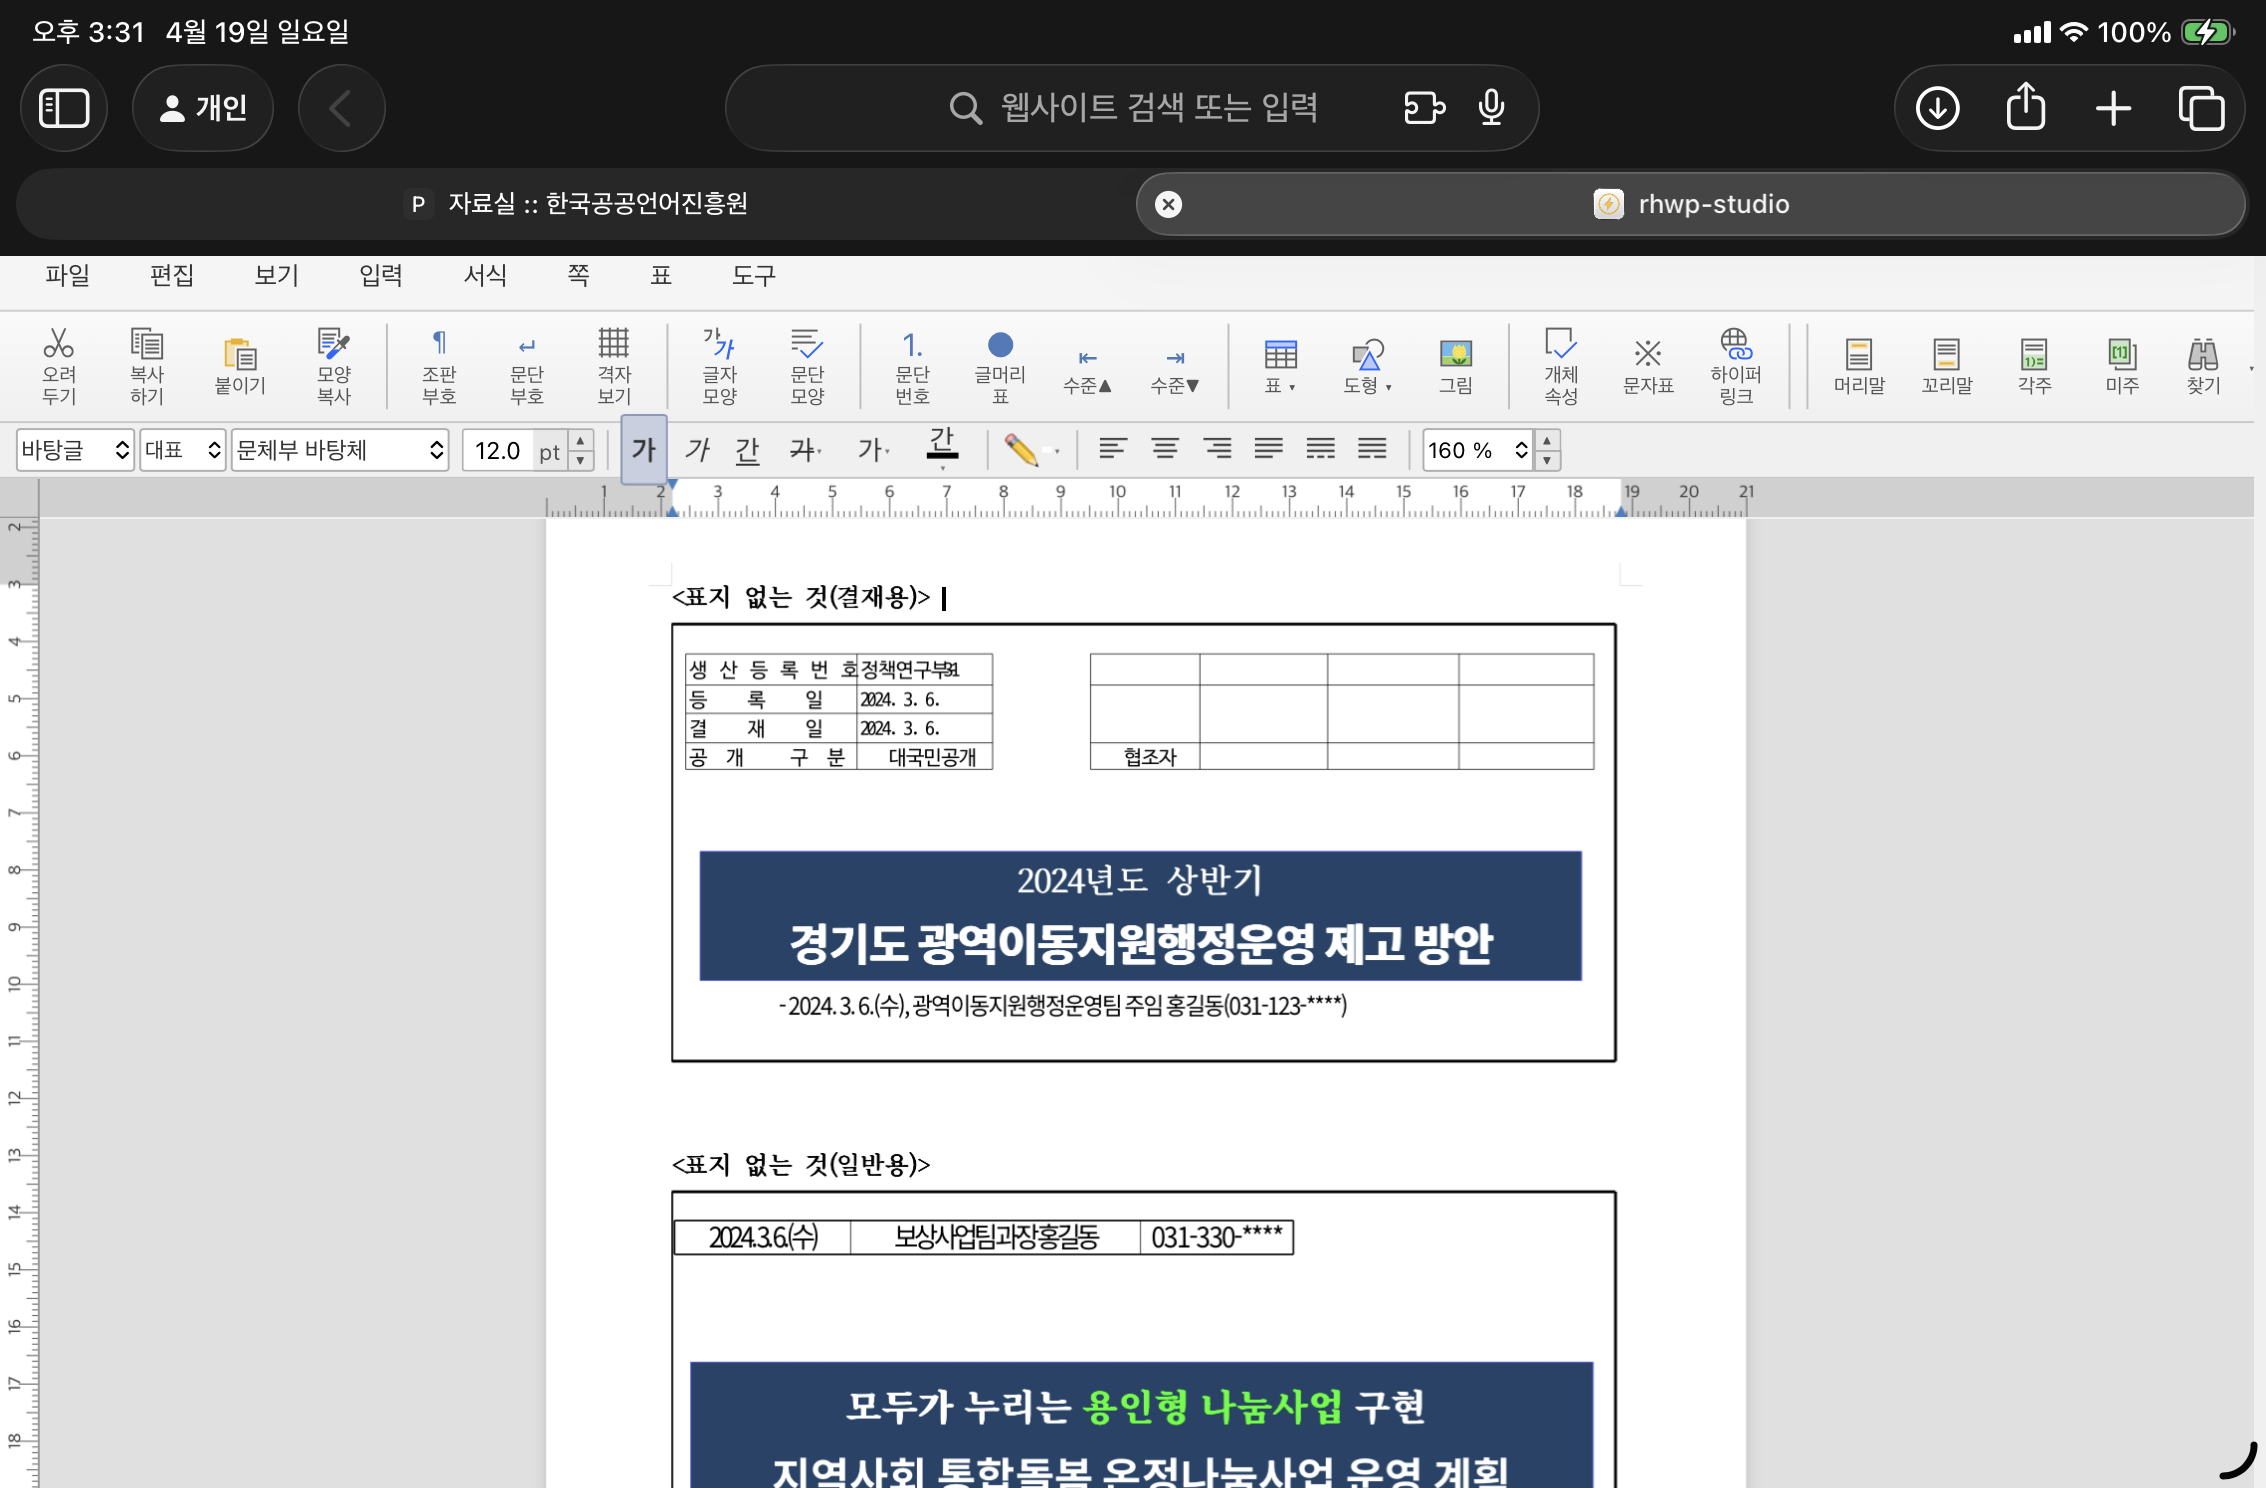Open the downloads button
Image resolution: width=2266 pixels, height=1488 pixels.
tap(1938, 108)
